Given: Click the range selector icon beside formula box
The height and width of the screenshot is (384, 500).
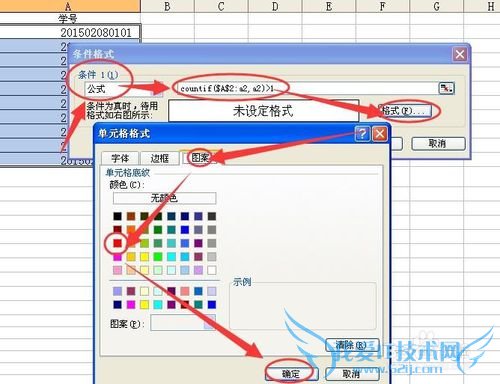Looking at the screenshot, I should click(446, 88).
